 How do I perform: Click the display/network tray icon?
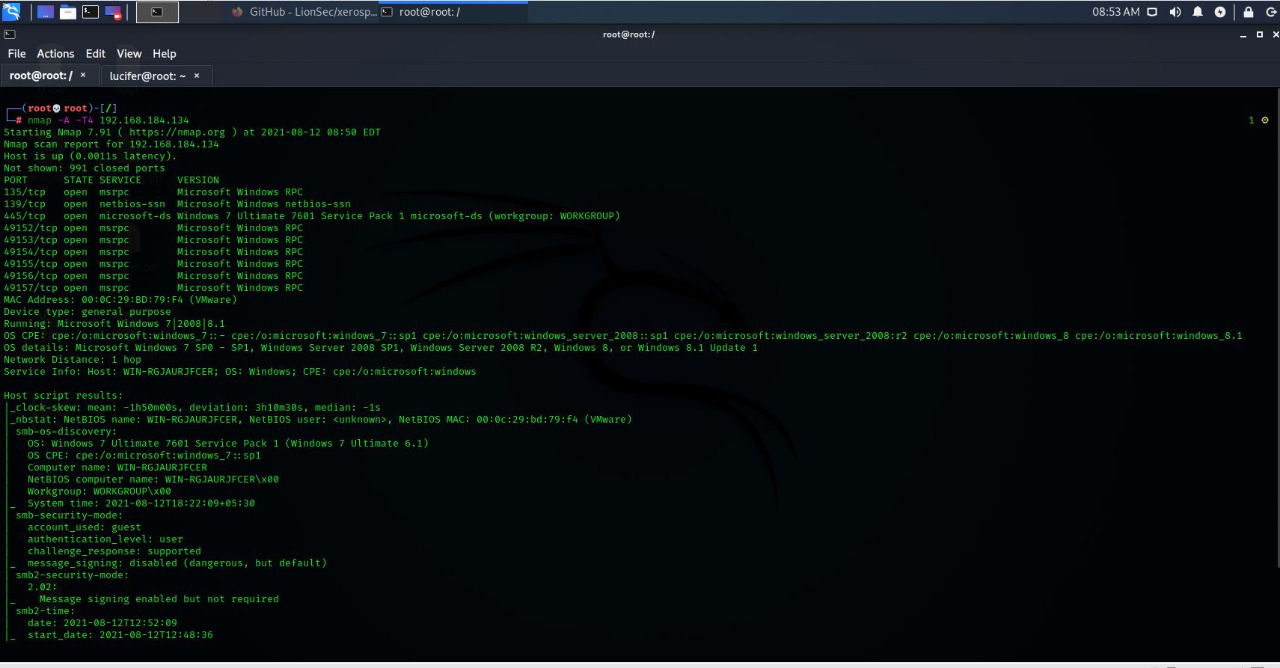pyautogui.click(x=1152, y=12)
